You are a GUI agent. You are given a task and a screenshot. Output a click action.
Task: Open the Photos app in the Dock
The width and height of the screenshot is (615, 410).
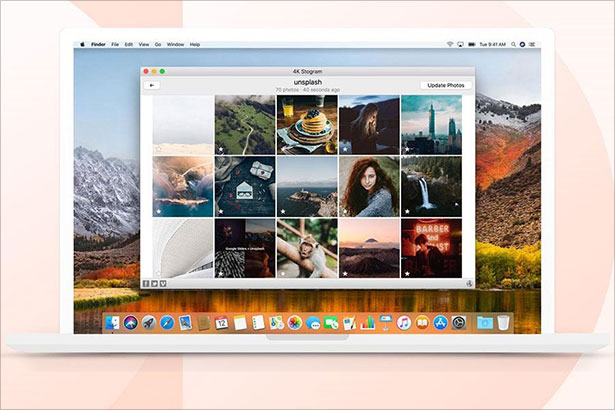click(x=295, y=322)
